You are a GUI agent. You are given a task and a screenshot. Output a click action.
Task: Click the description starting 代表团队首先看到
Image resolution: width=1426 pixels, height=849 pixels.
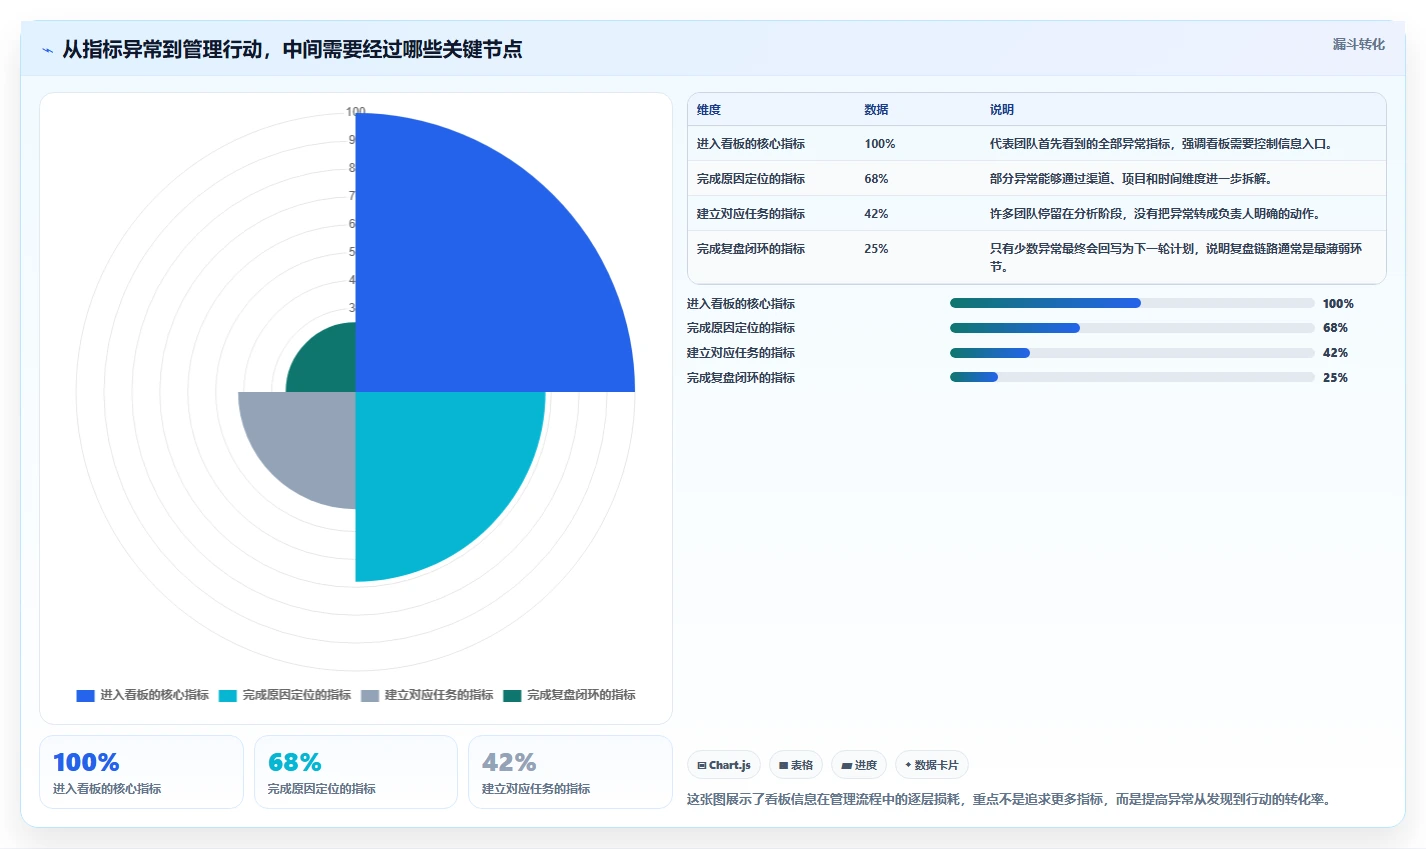click(1164, 144)
